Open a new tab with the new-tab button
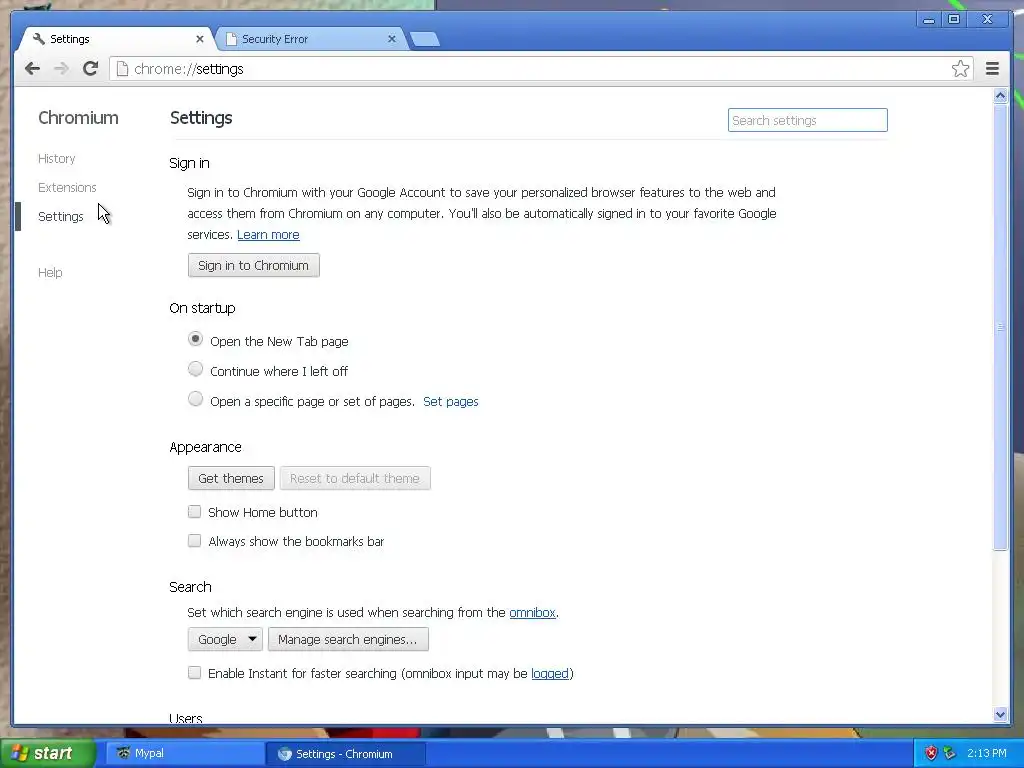The height and width of the screenshot is (768, 1024). coord(425,39)
